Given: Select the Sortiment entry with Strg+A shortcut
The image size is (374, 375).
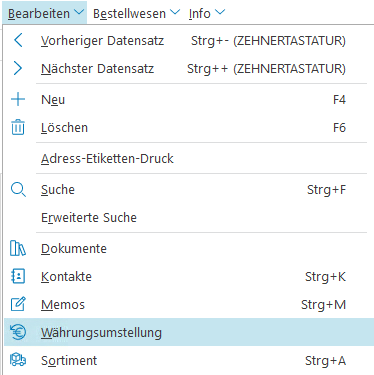Looking at the screenshot, I should pyautogui.click(x=189, y=360).
